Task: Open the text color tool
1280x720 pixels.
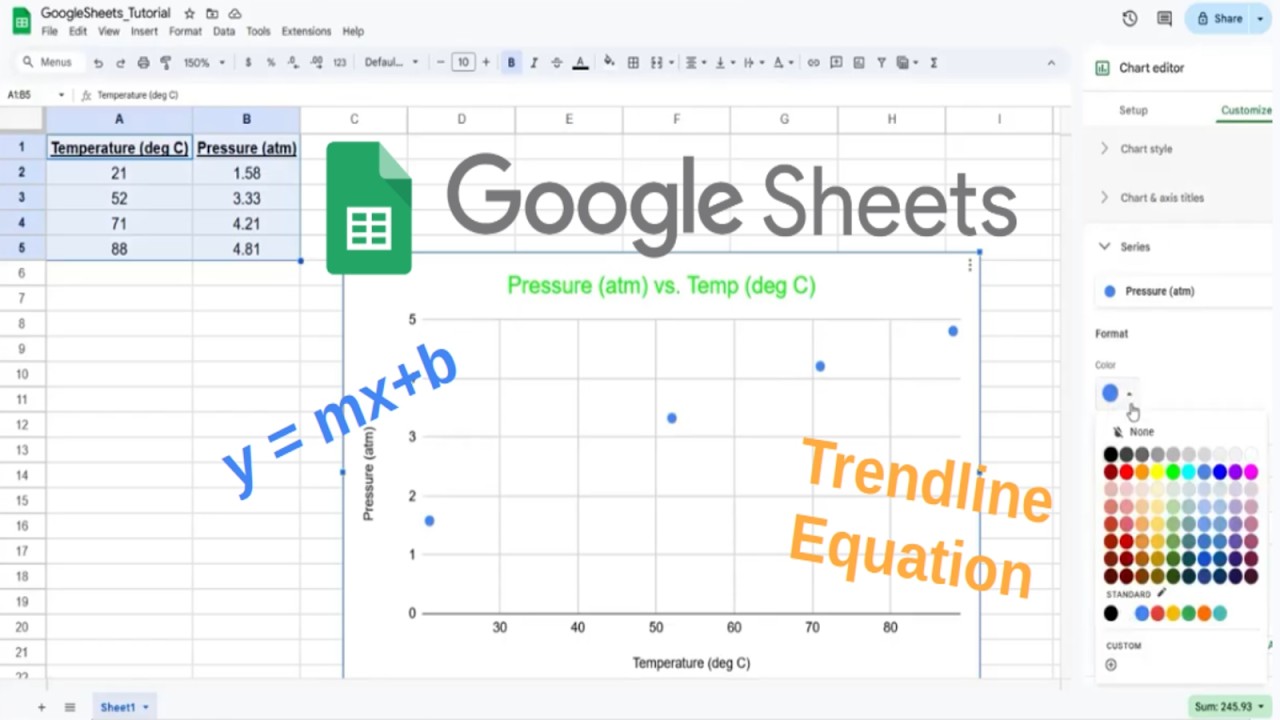Action: point(580,62)
